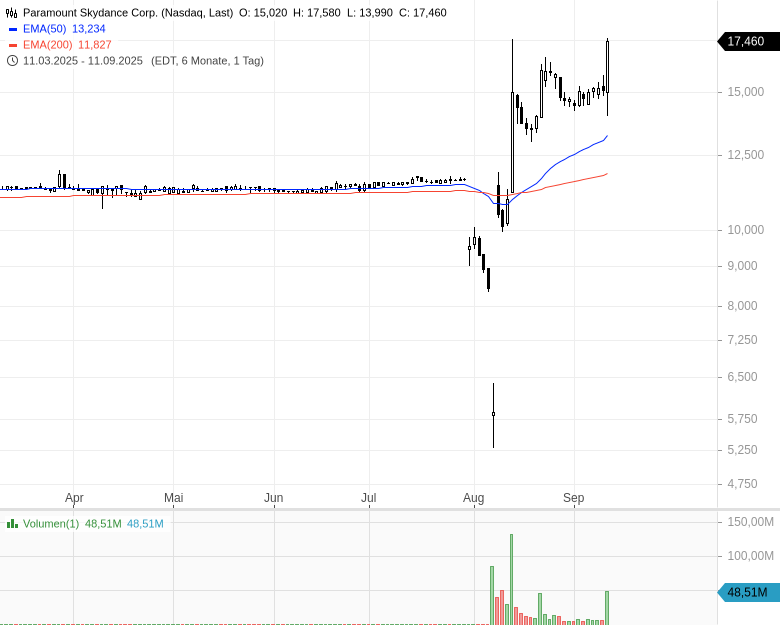Click the closing value C: 17,460
780x625 pixels.
[x=423, y=13]
